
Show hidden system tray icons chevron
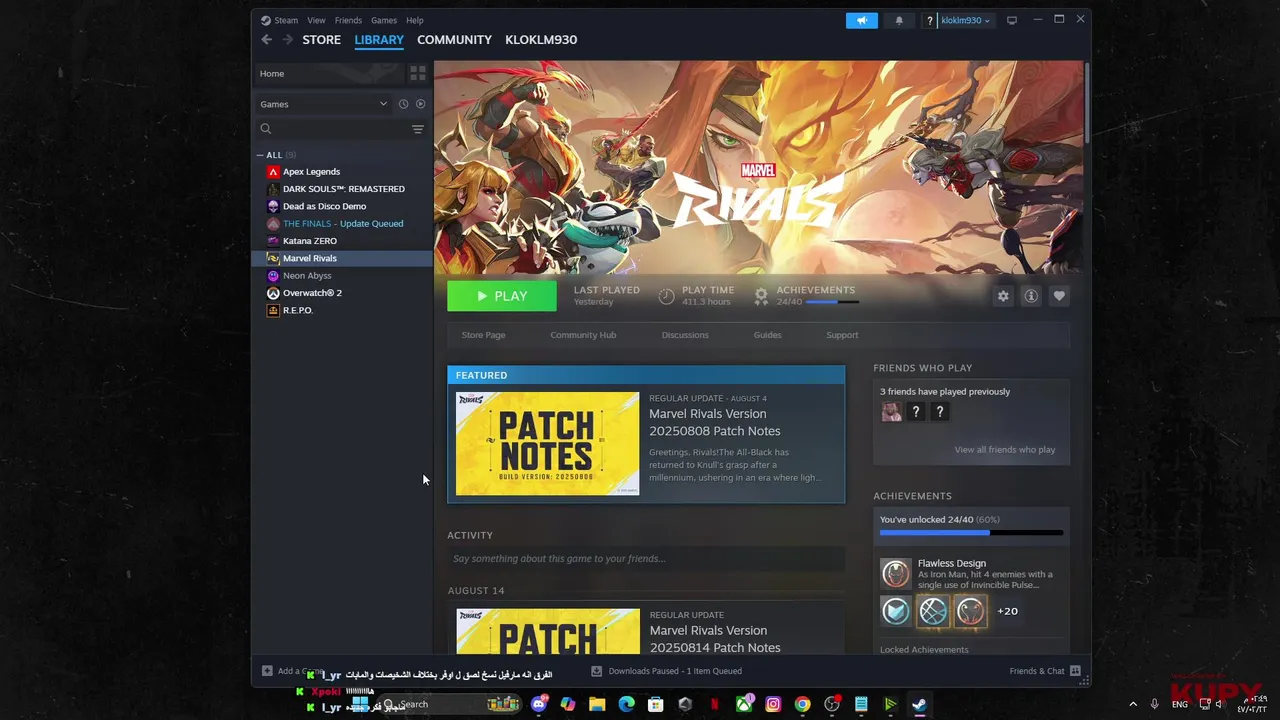click(x=1133, y=704)
